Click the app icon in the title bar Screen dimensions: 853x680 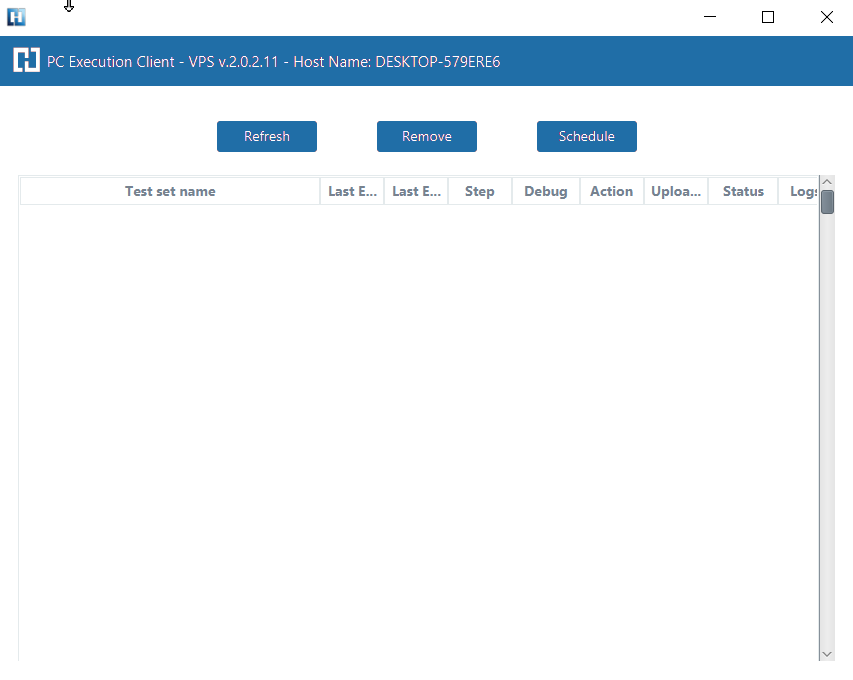coord(16,17)
